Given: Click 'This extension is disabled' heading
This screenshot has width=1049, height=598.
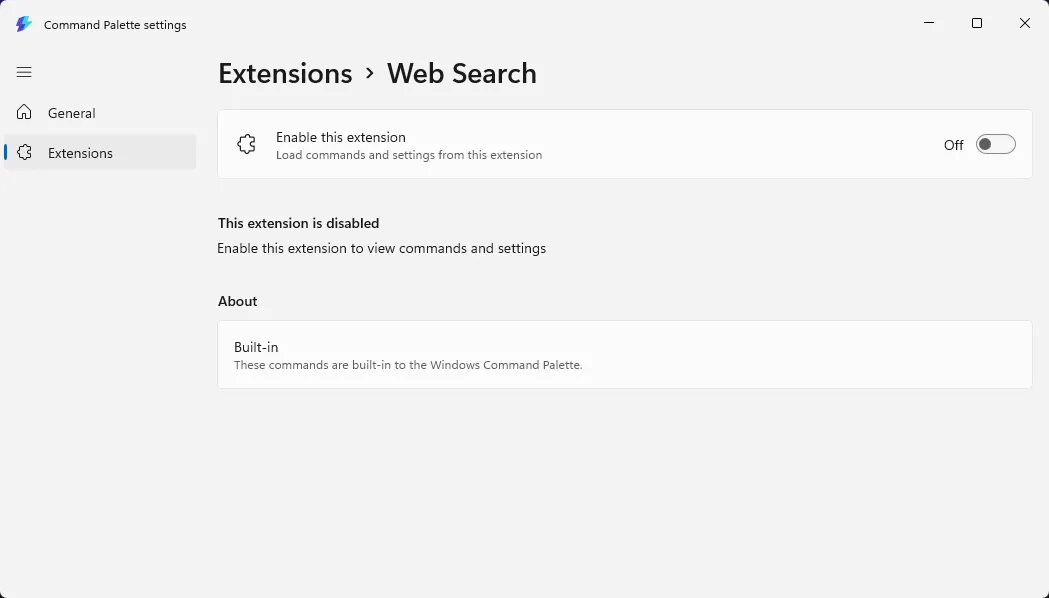Looking at the screenshot, I should [x=298, y=223].
